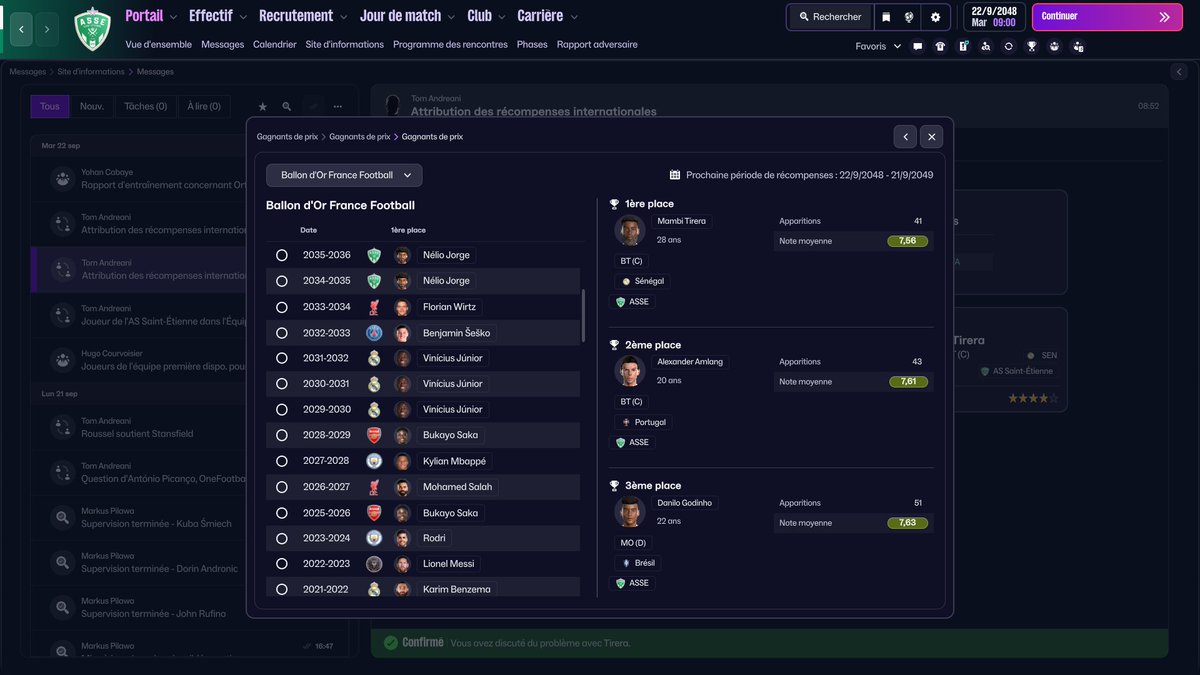Image resolution: width=1200 pixels, height=675 pixels.
Task: Click Danilo Godinho's portrait in 3ème place
Action: pyautogui.click(x=629, y=512)
